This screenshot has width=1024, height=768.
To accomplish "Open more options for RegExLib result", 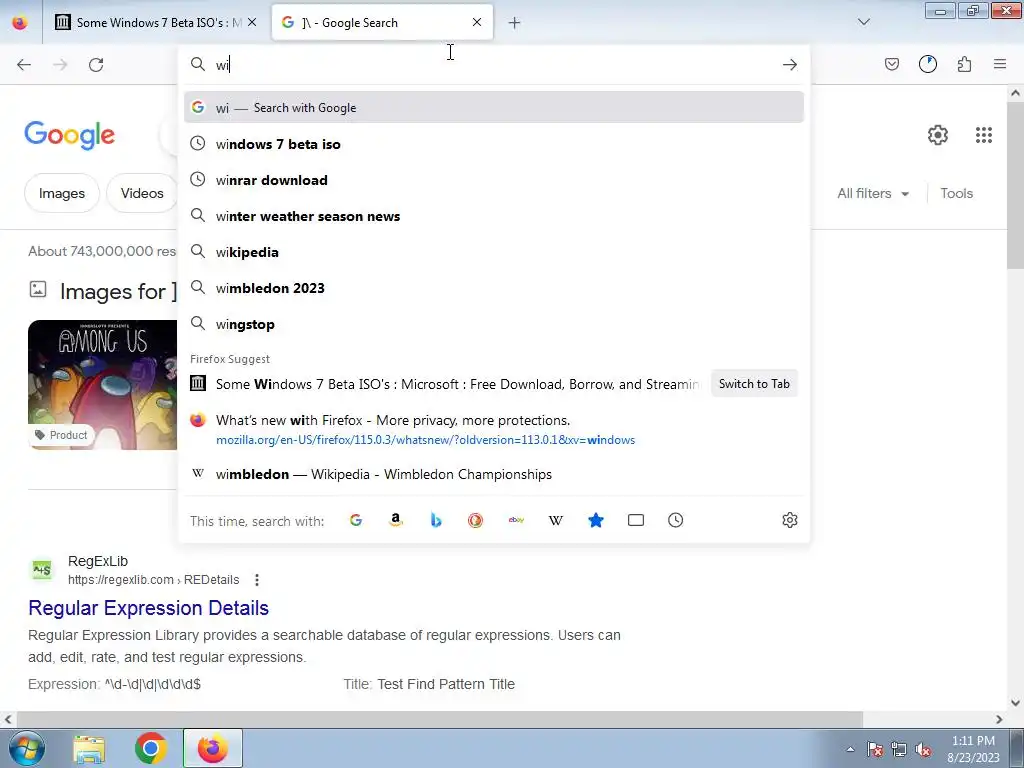I will [x=257, y=580].
